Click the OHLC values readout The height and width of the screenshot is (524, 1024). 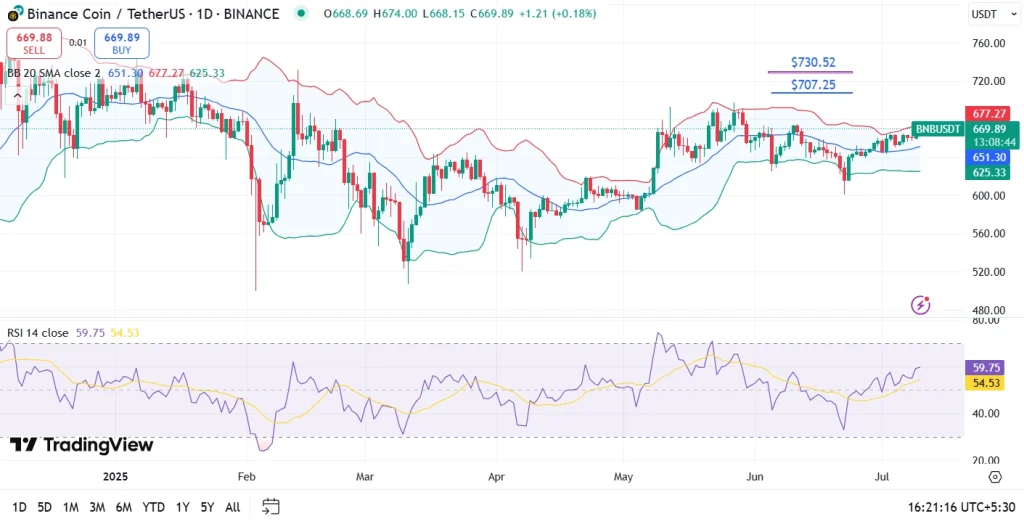[x=459, y=13]
